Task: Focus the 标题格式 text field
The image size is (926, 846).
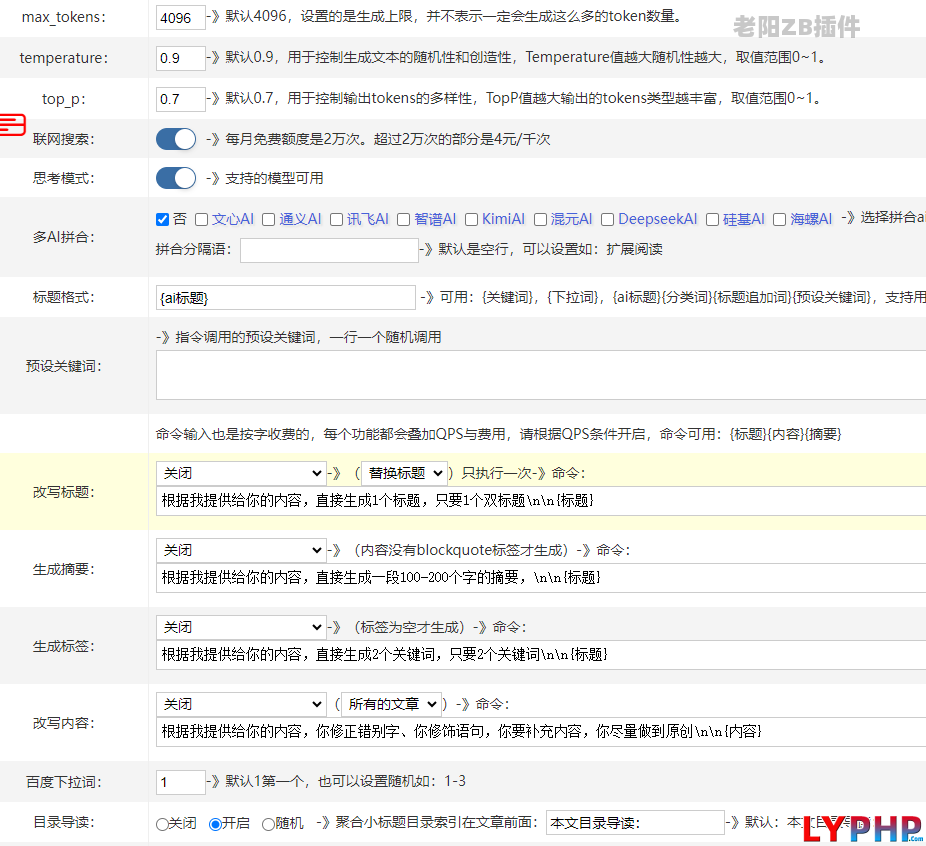Action: pyautogui.click(x=285, y=297)
